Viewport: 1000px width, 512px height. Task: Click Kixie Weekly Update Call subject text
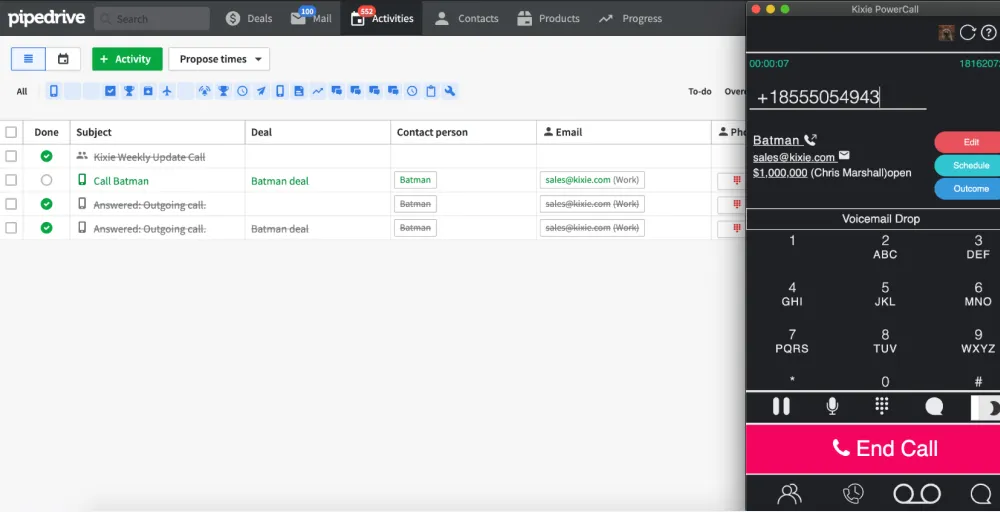pos(149,157)
